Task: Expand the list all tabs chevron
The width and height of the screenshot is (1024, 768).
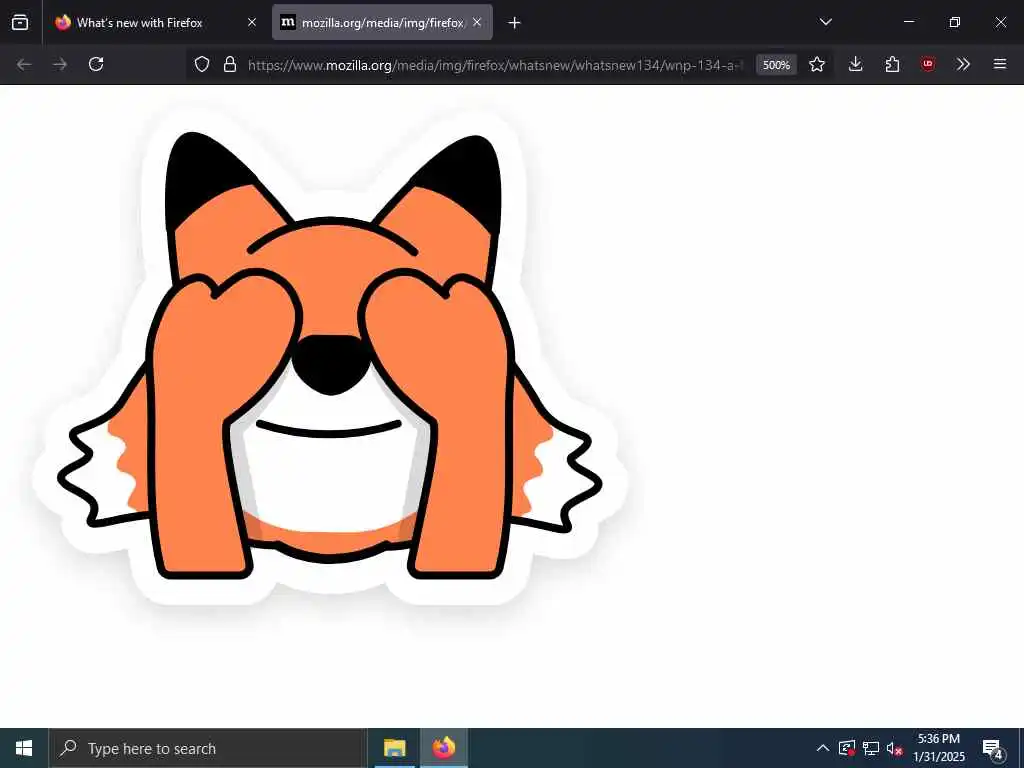Action: click(x=825, y=22)
